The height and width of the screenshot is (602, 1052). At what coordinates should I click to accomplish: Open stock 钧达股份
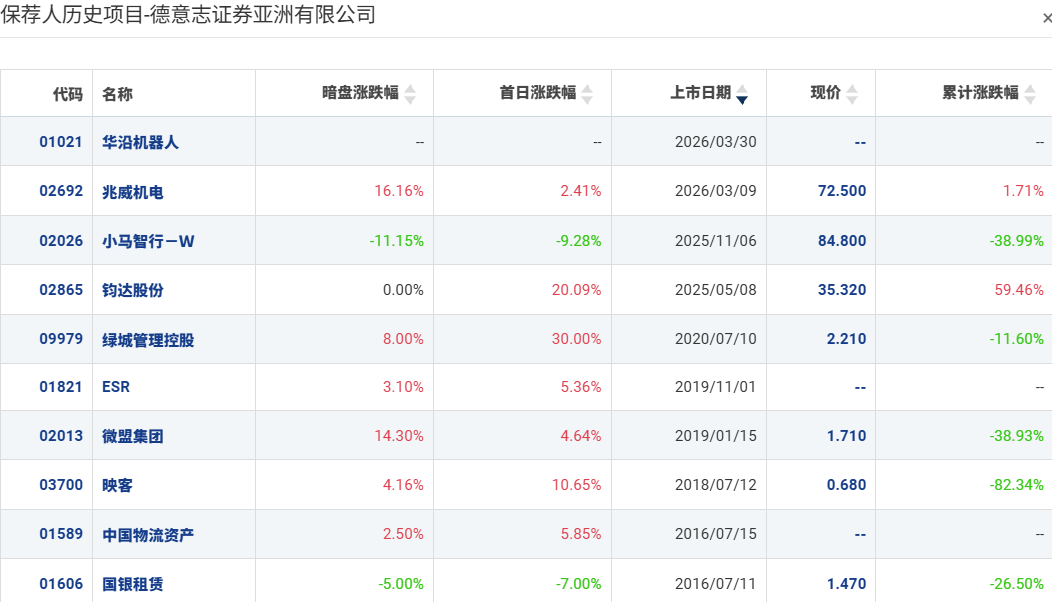(133, 290)
